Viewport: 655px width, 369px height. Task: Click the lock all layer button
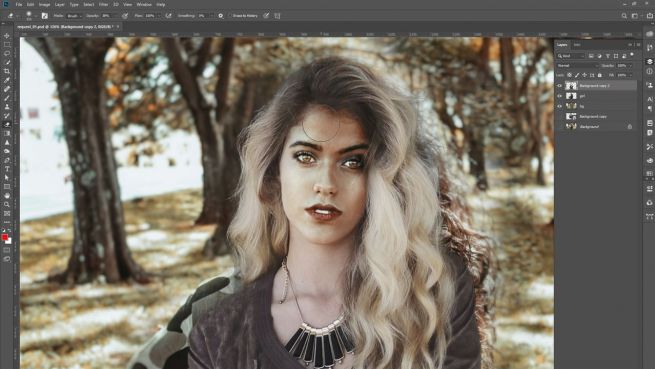pos(600,75)
